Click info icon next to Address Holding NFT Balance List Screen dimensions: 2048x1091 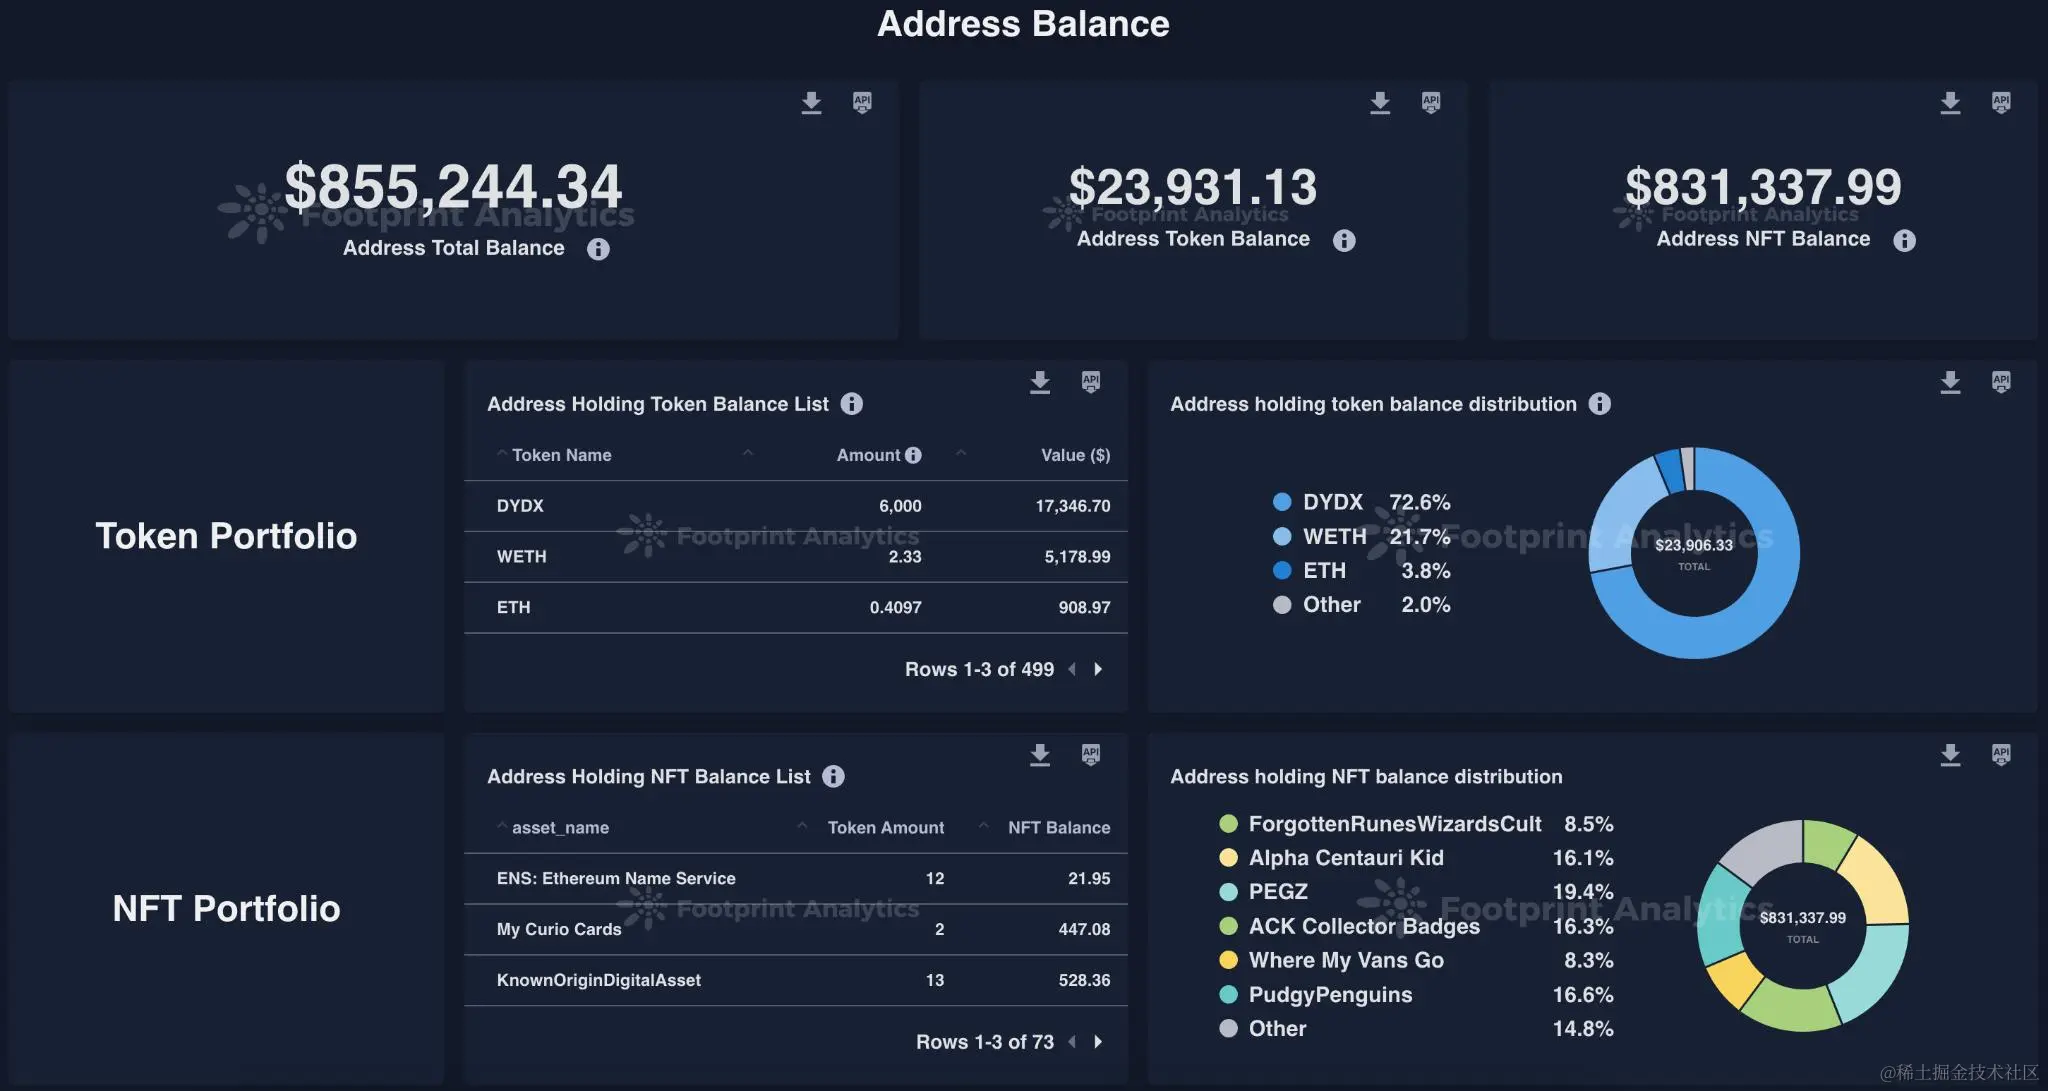click(x=833, y=777)
